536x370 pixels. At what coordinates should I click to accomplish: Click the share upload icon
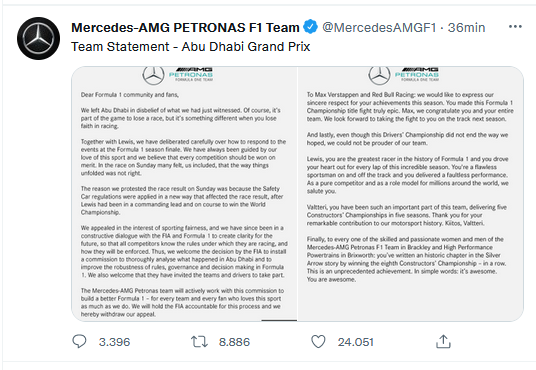443,342
